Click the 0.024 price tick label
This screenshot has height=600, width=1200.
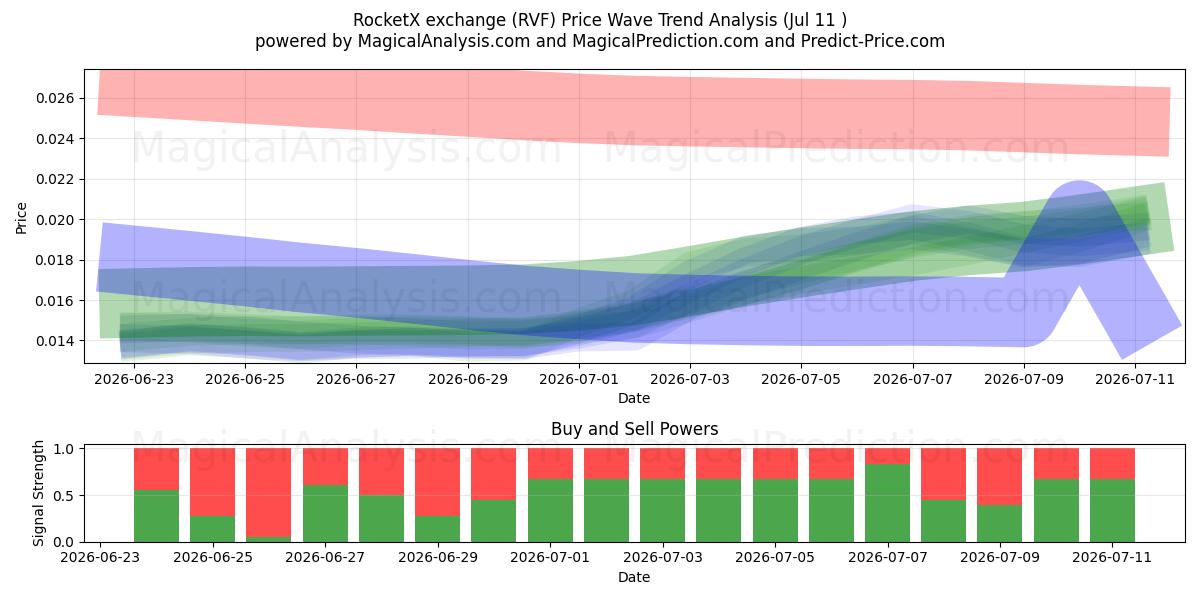click(56, 139)
